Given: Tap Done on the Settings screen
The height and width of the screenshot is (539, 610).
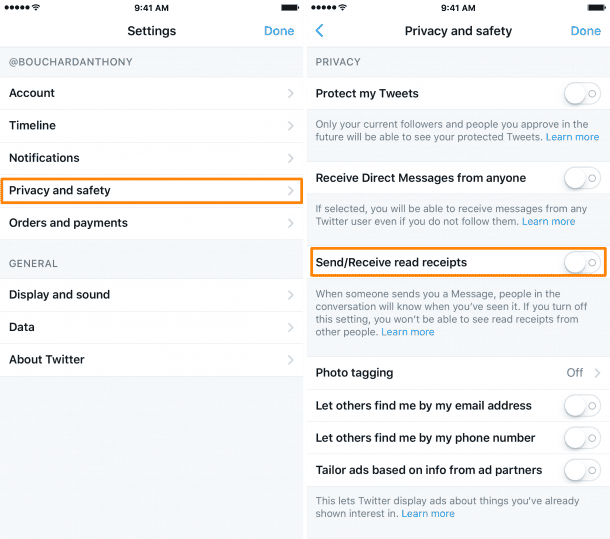Looking at the screenshot, I should coord(279,31).
